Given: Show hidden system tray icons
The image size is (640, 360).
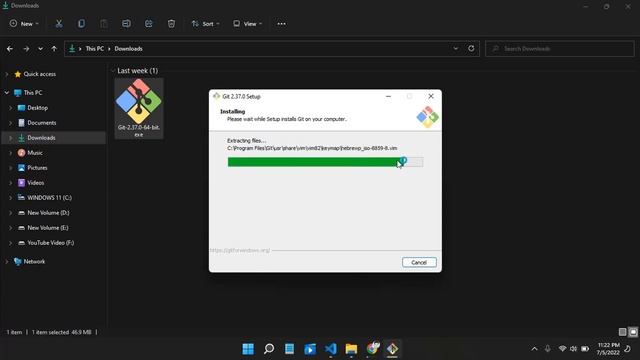Looking at the screenshot, I should pyautogui.click(x=534, y=349).
